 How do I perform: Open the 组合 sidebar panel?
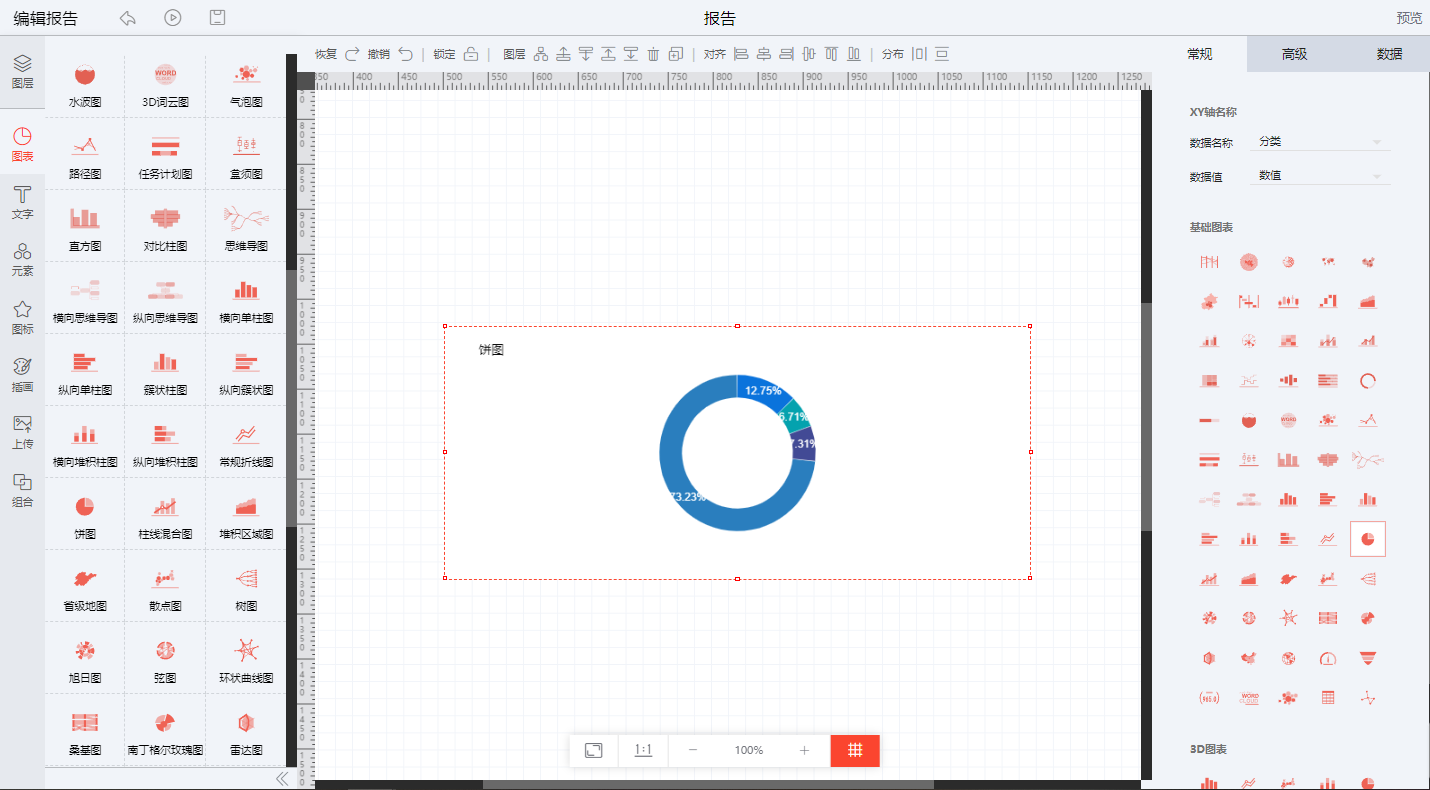coord(22,490)
